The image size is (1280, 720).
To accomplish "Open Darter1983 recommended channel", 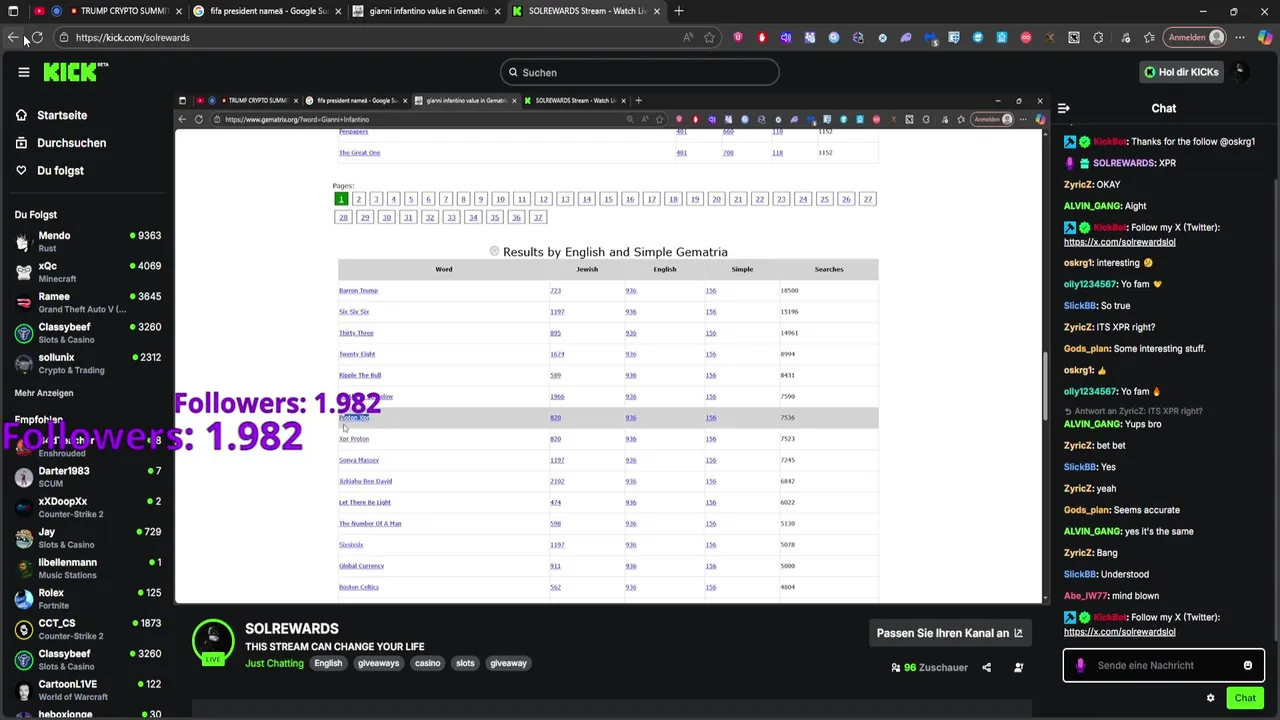I will [x=88, y=477].
